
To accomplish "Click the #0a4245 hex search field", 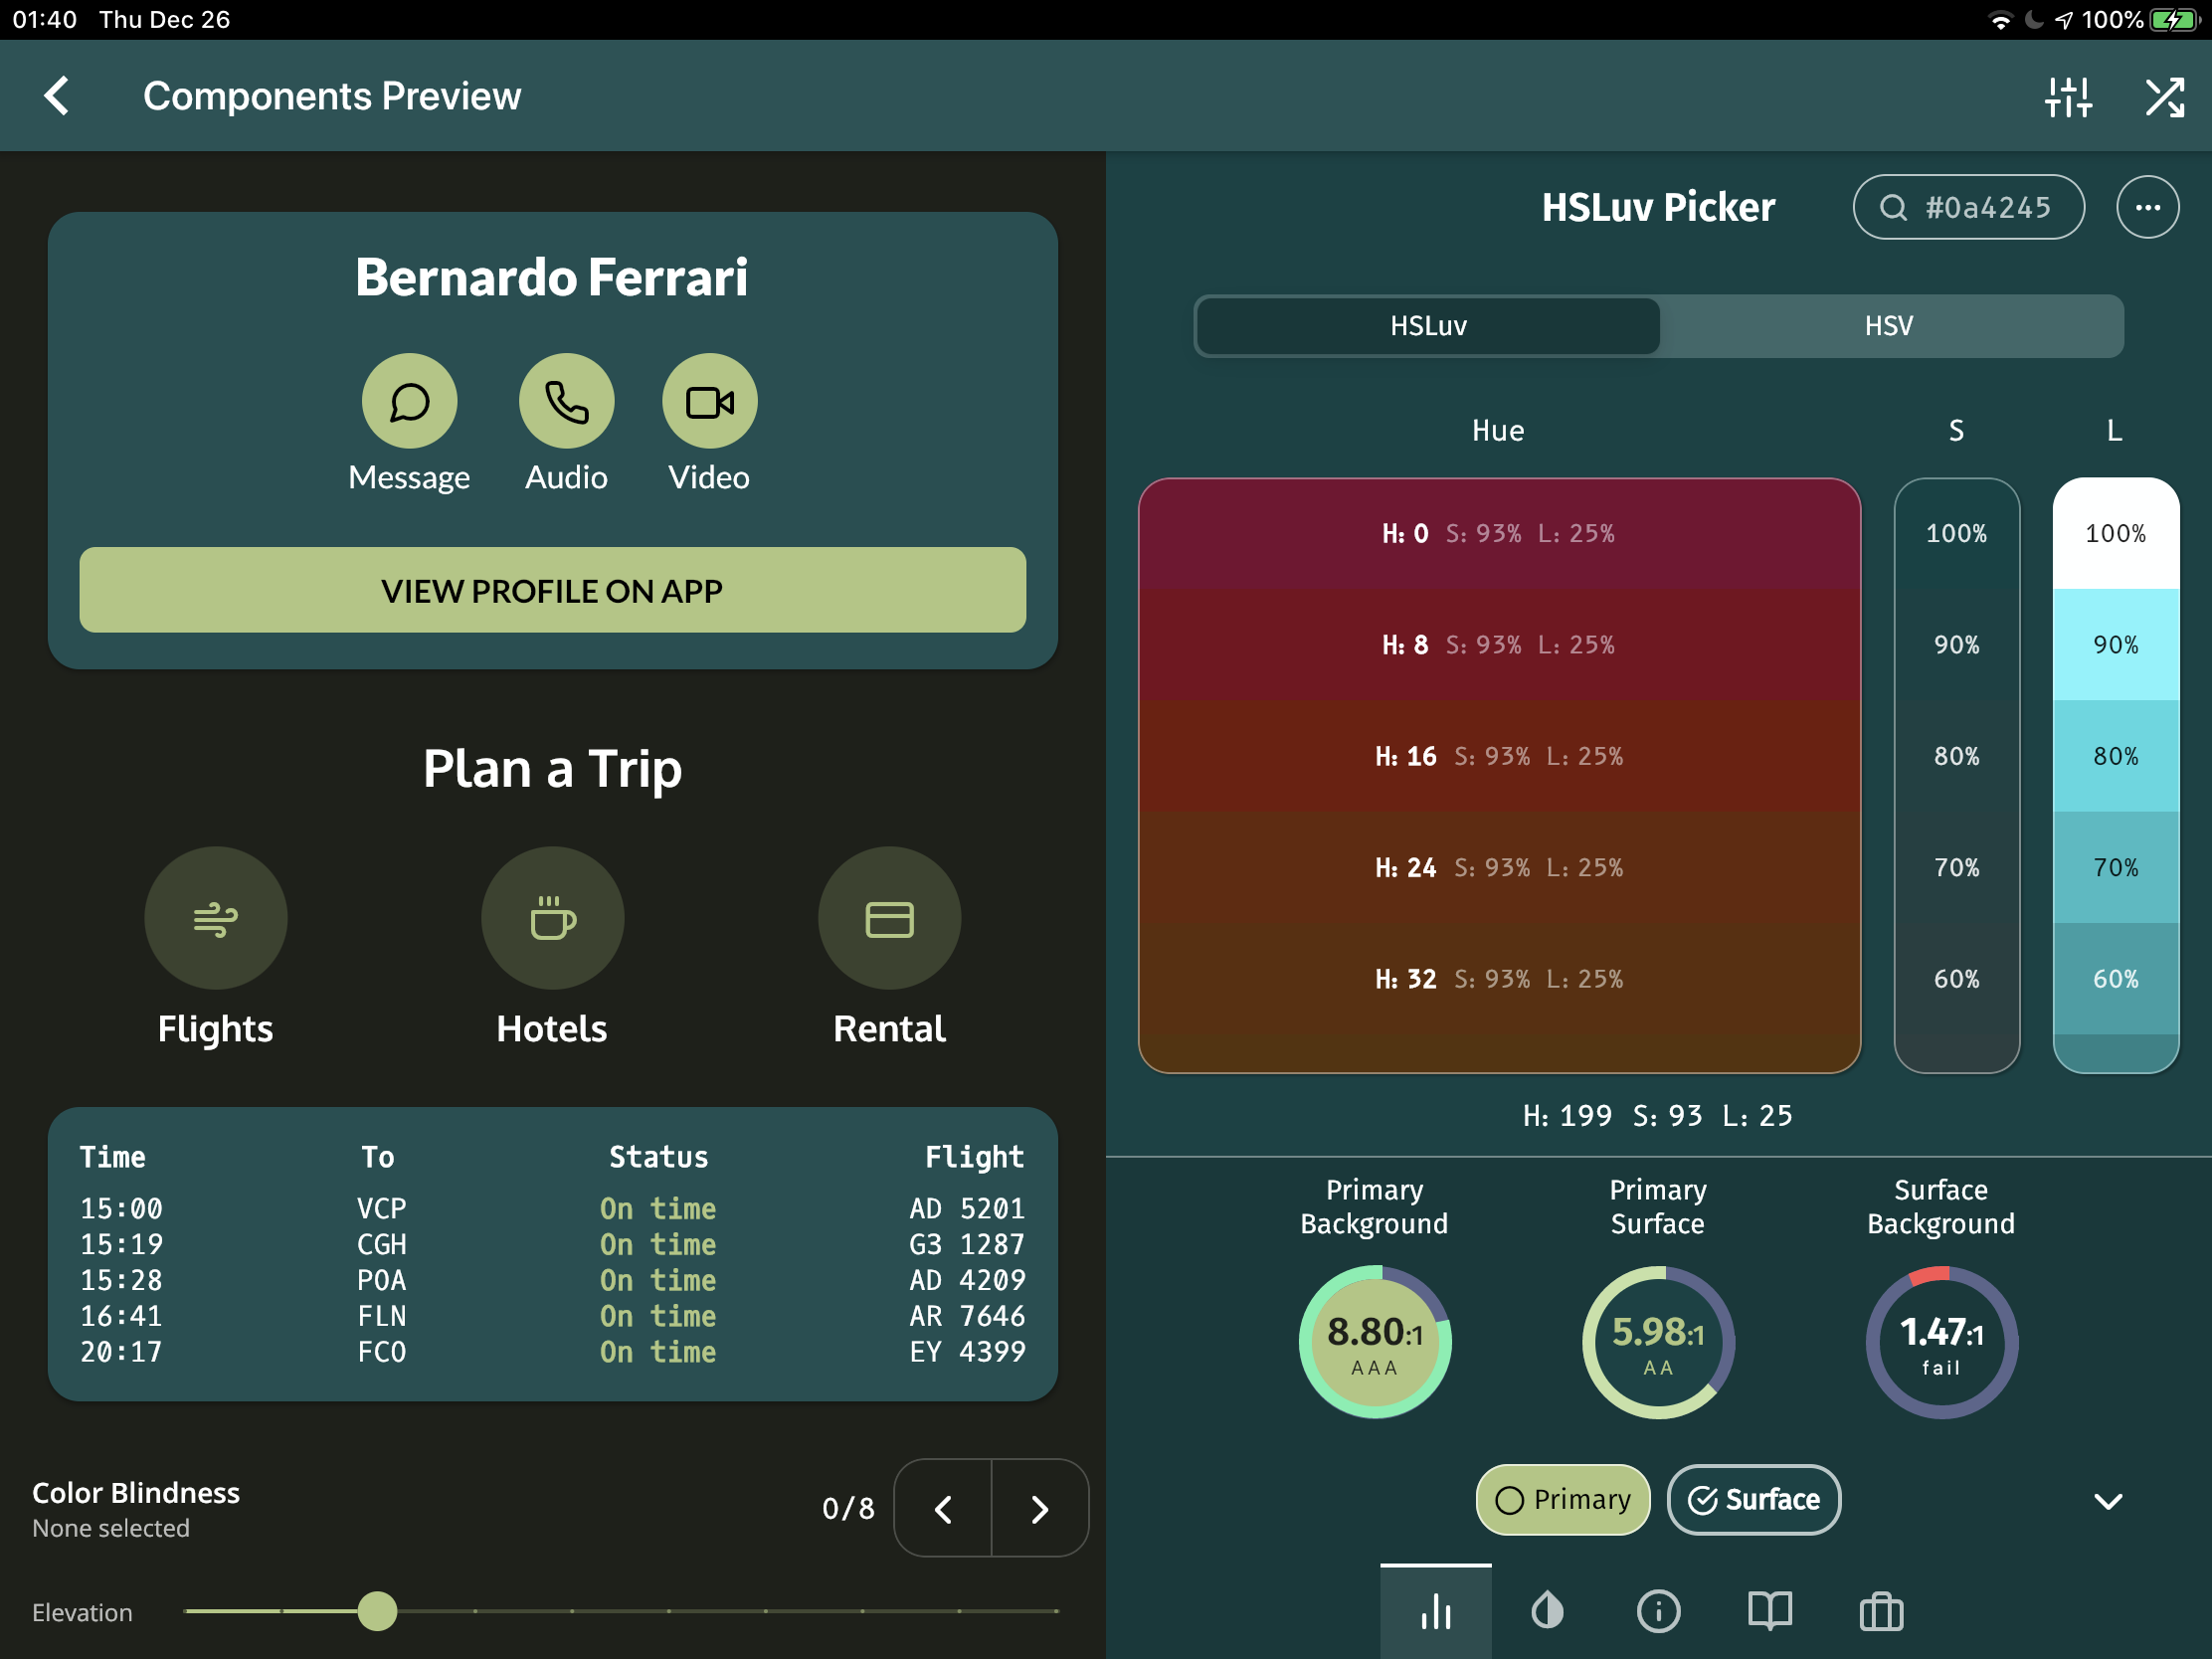I will (1968, 207).
